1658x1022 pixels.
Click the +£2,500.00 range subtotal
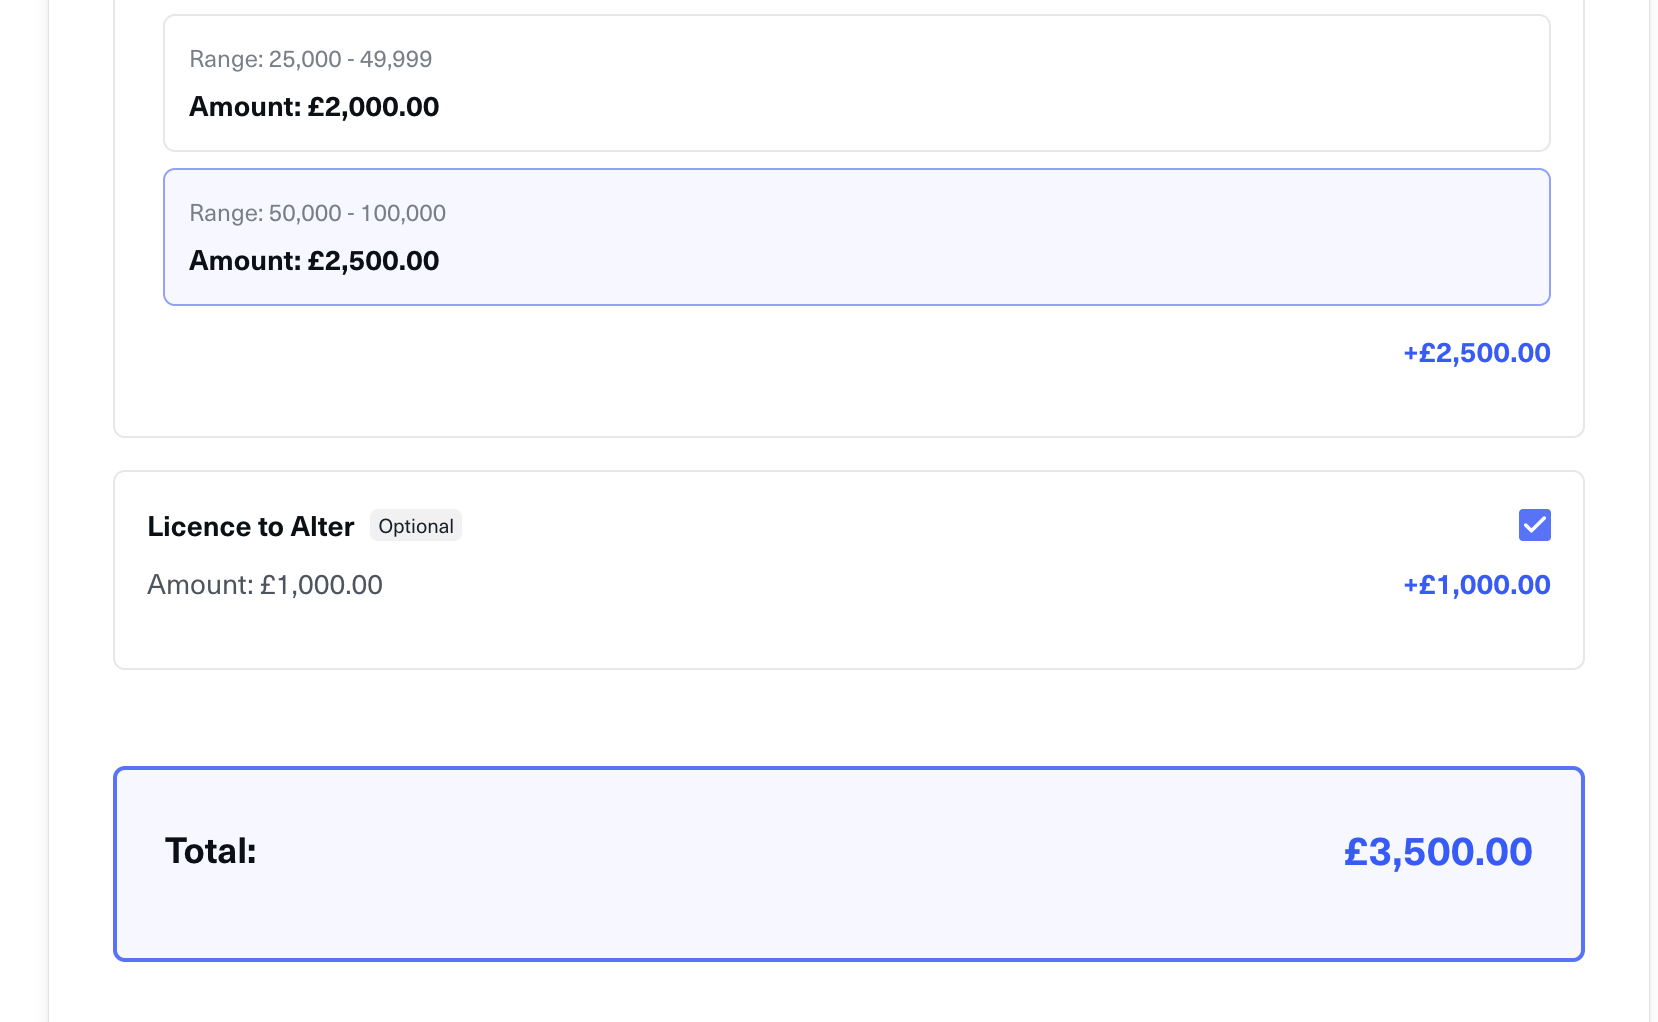click(1476, 353)
